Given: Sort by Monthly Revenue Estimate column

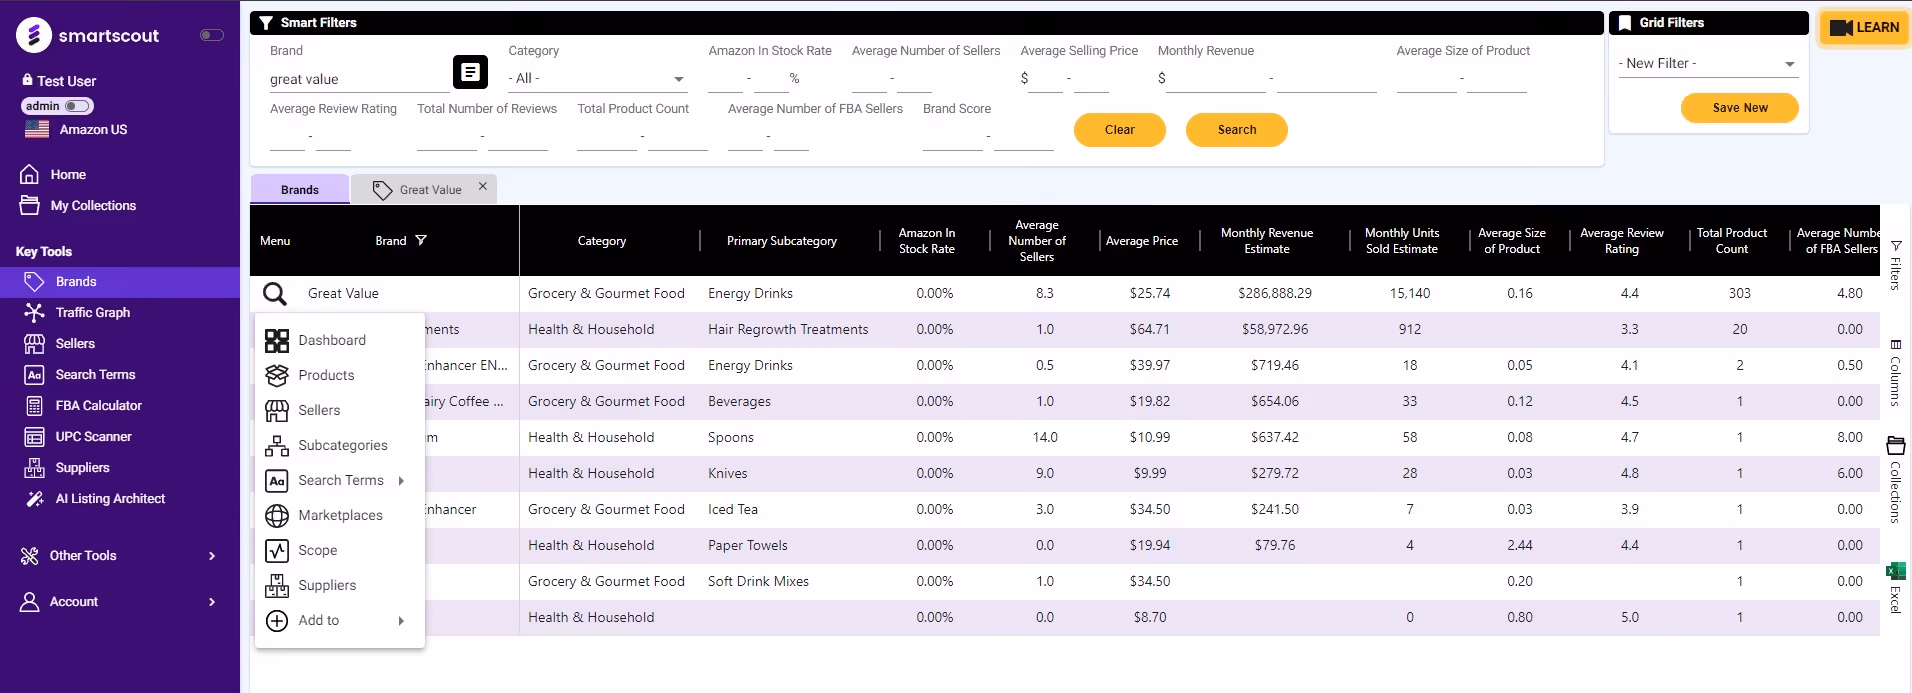Looking at the screenshot, I should [x=1267, y=241].
